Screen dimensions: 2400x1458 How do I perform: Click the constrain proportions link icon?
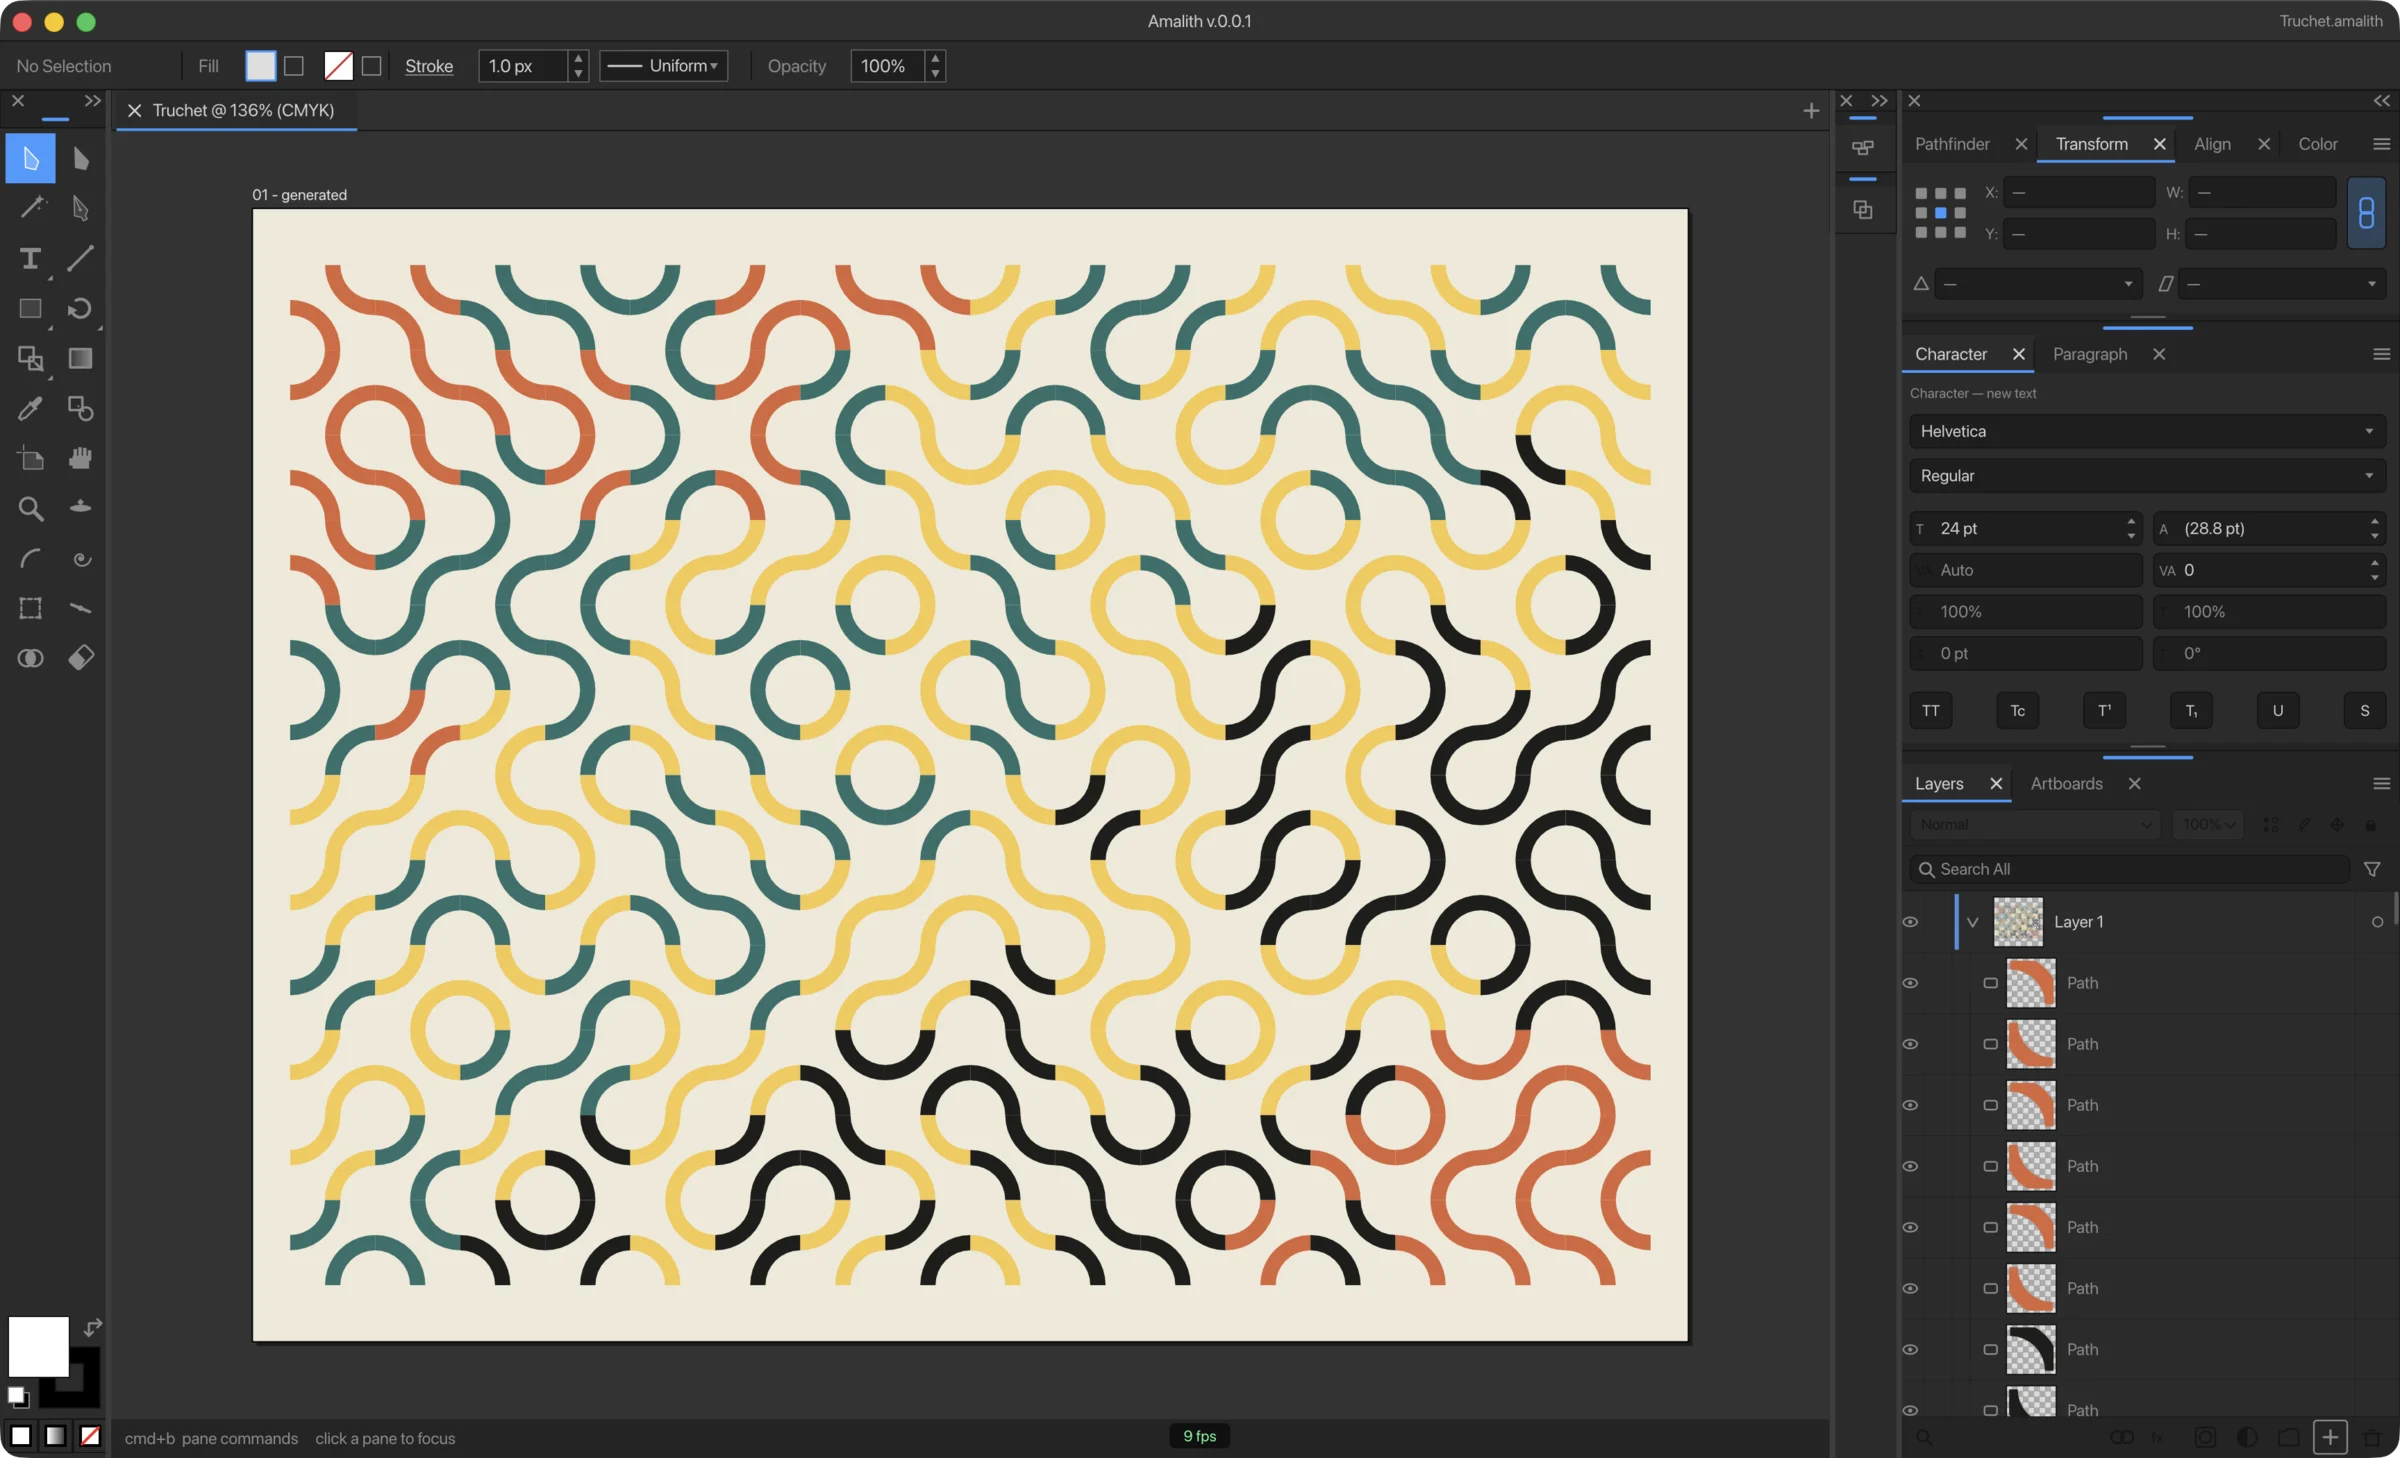[x=2366, y=212]
